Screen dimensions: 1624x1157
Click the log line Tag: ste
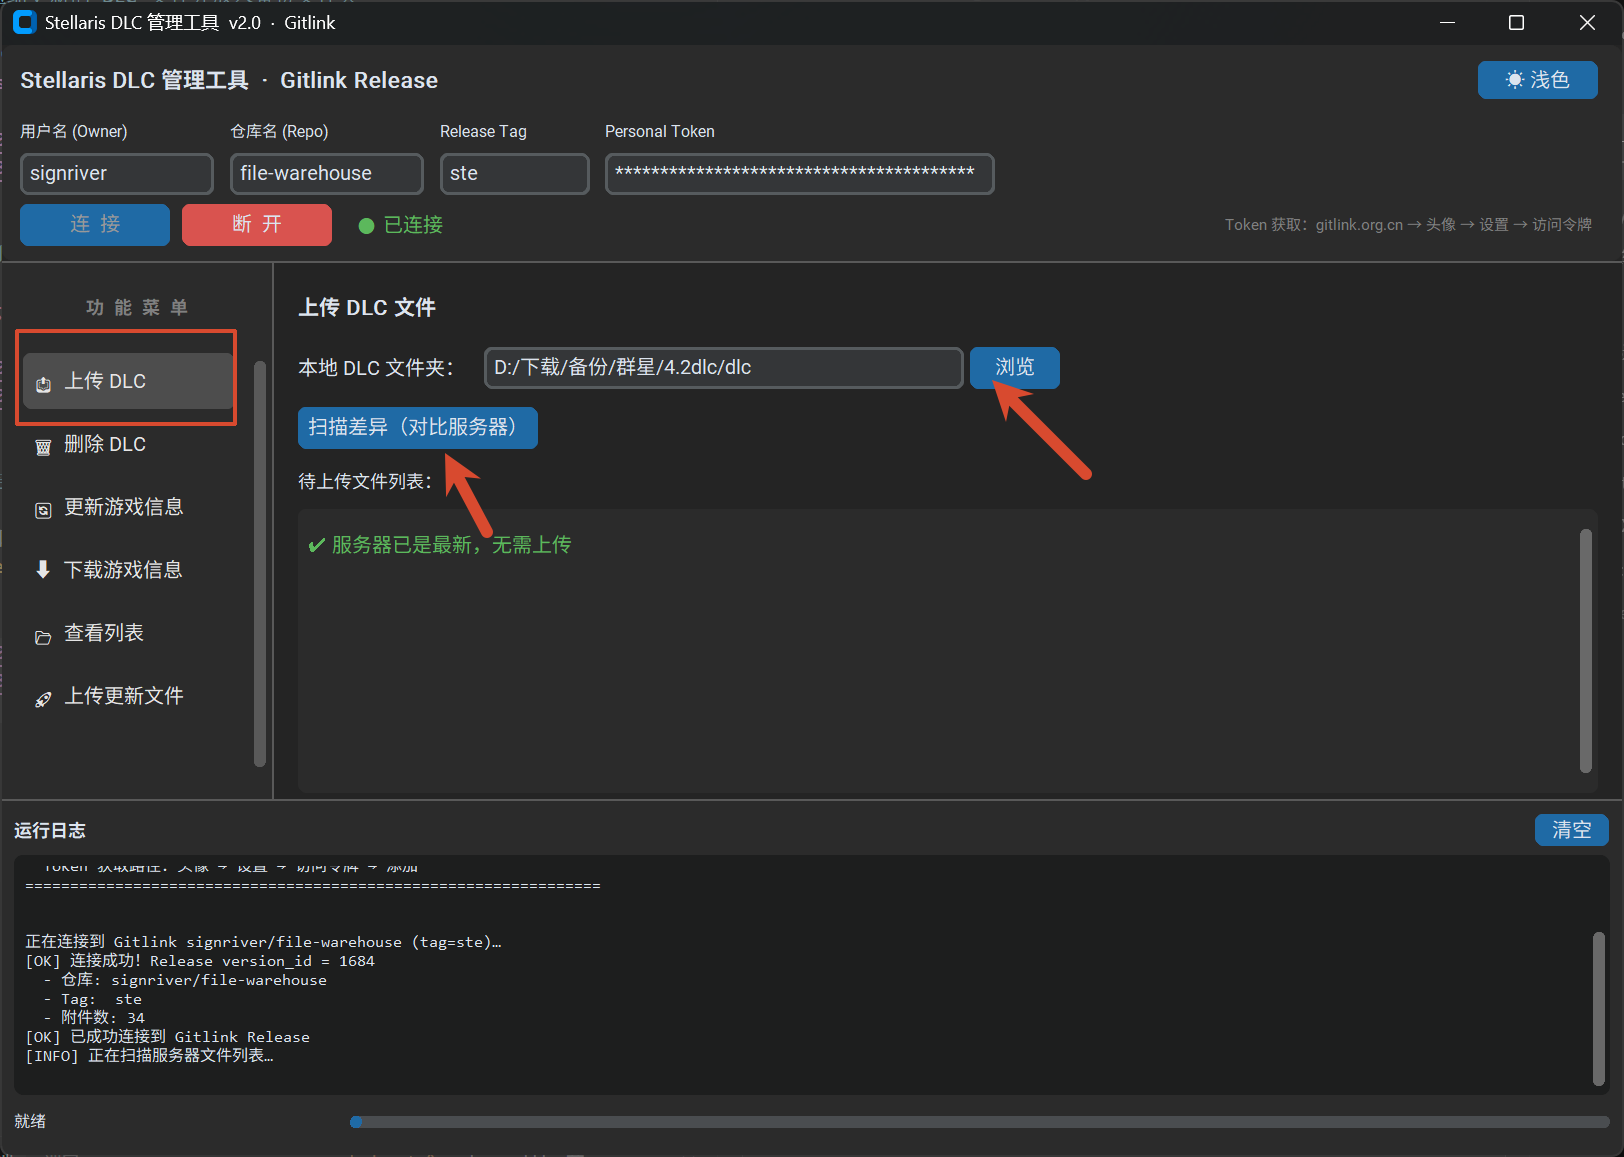coord(93,999)
